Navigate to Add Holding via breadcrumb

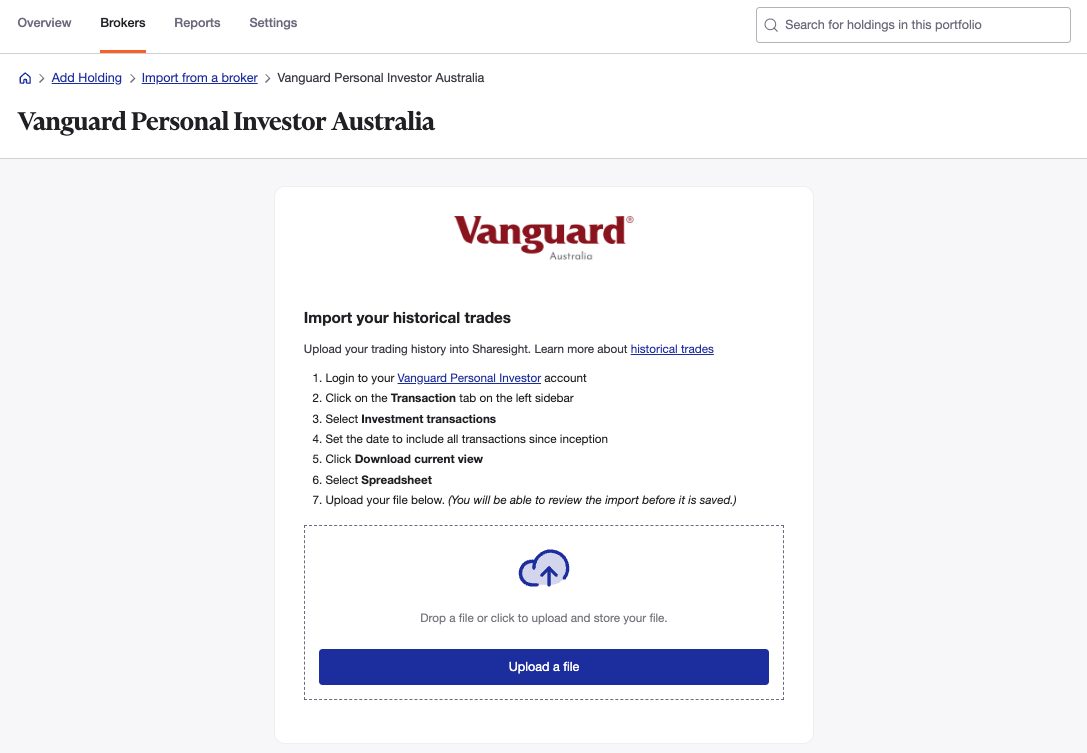(86, 77)
